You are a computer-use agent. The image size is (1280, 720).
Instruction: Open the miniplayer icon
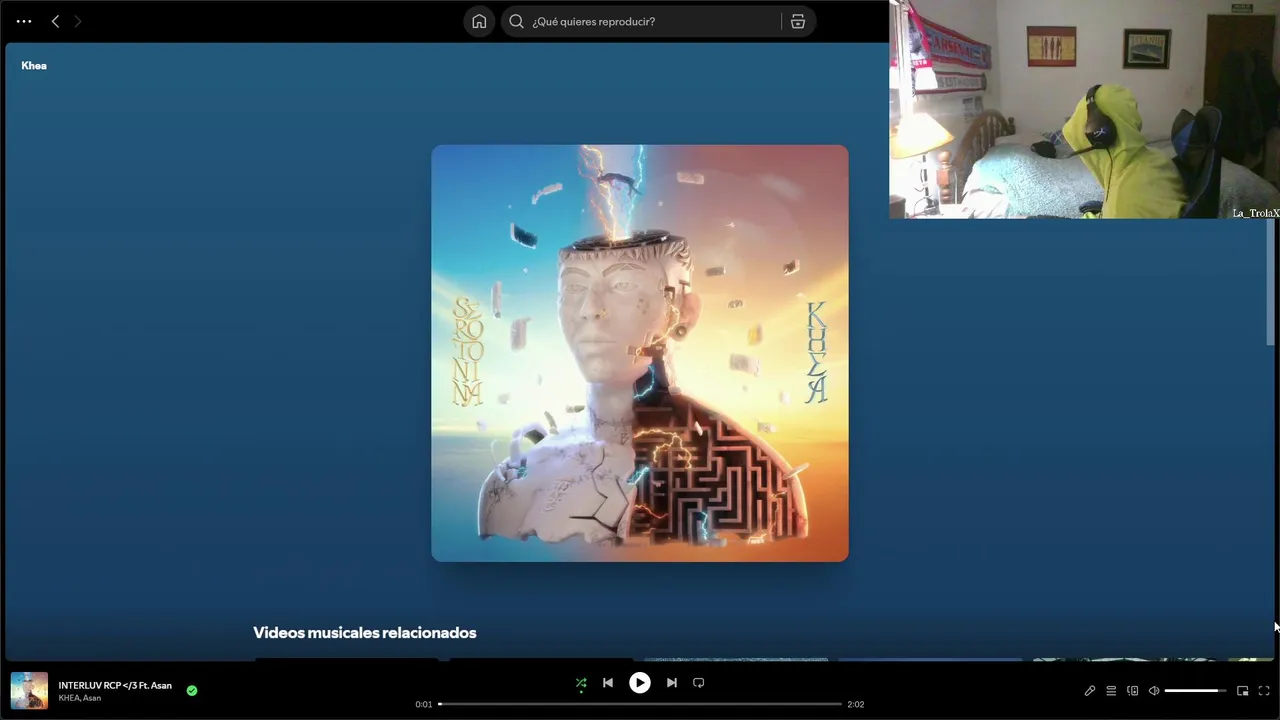1242,691
